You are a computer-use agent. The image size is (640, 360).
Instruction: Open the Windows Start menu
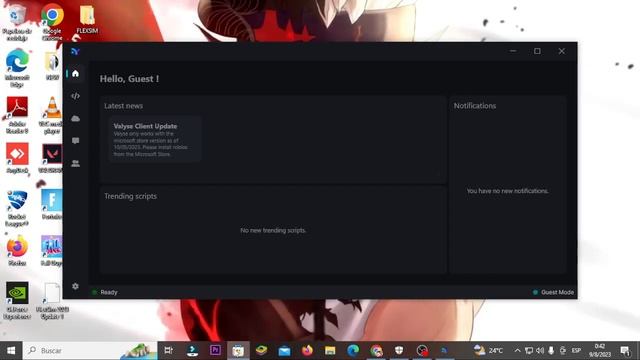[11, 351]
